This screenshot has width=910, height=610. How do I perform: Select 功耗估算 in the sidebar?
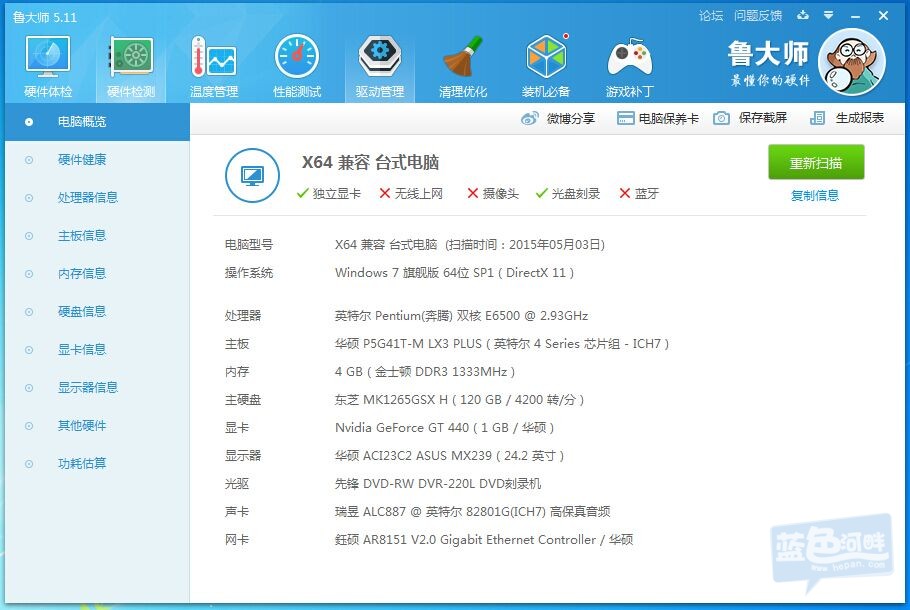click(x=97, y=463)
